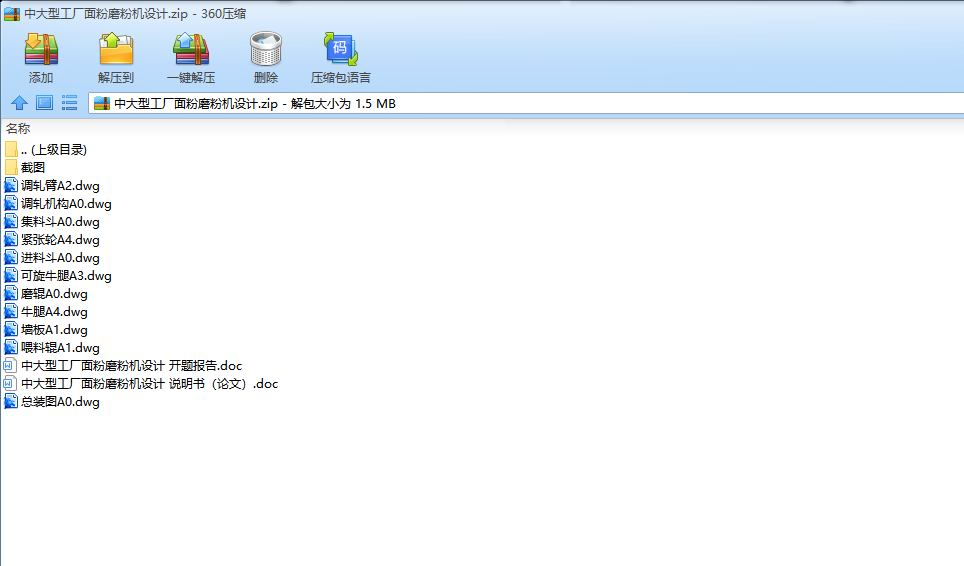This screenshot has width=964, height=566.
Task: Click the dwg icon beside 进料斗A0.dwg
Action: coord(11,257)
